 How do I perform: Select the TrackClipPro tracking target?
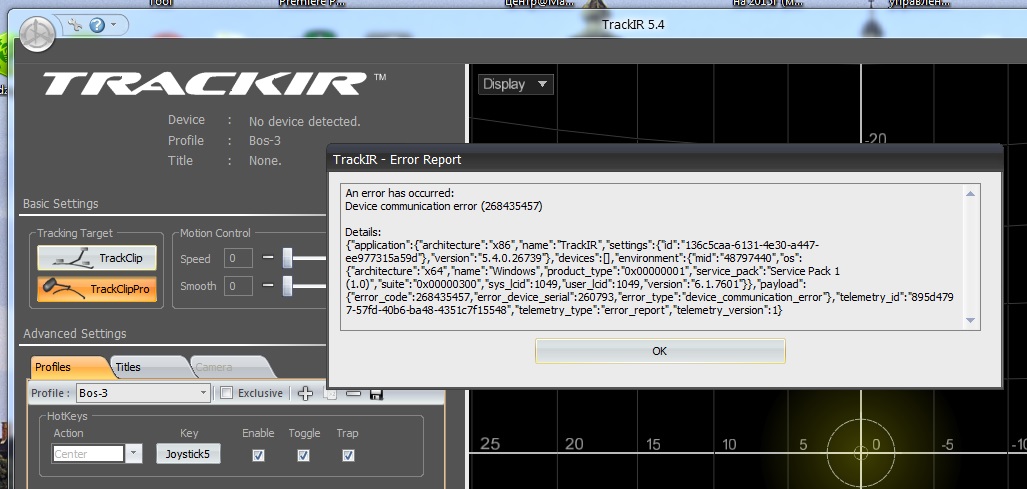pos(98,289)
